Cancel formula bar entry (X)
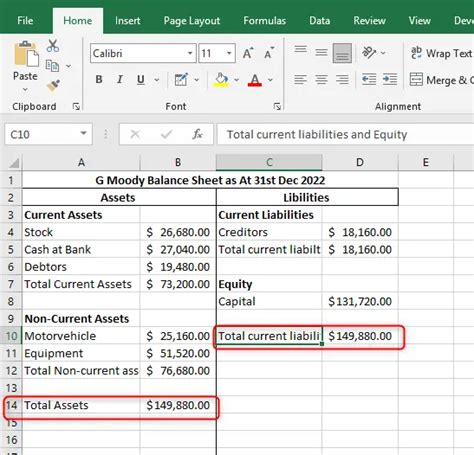The image size is (474, 455). coord(135,134)
